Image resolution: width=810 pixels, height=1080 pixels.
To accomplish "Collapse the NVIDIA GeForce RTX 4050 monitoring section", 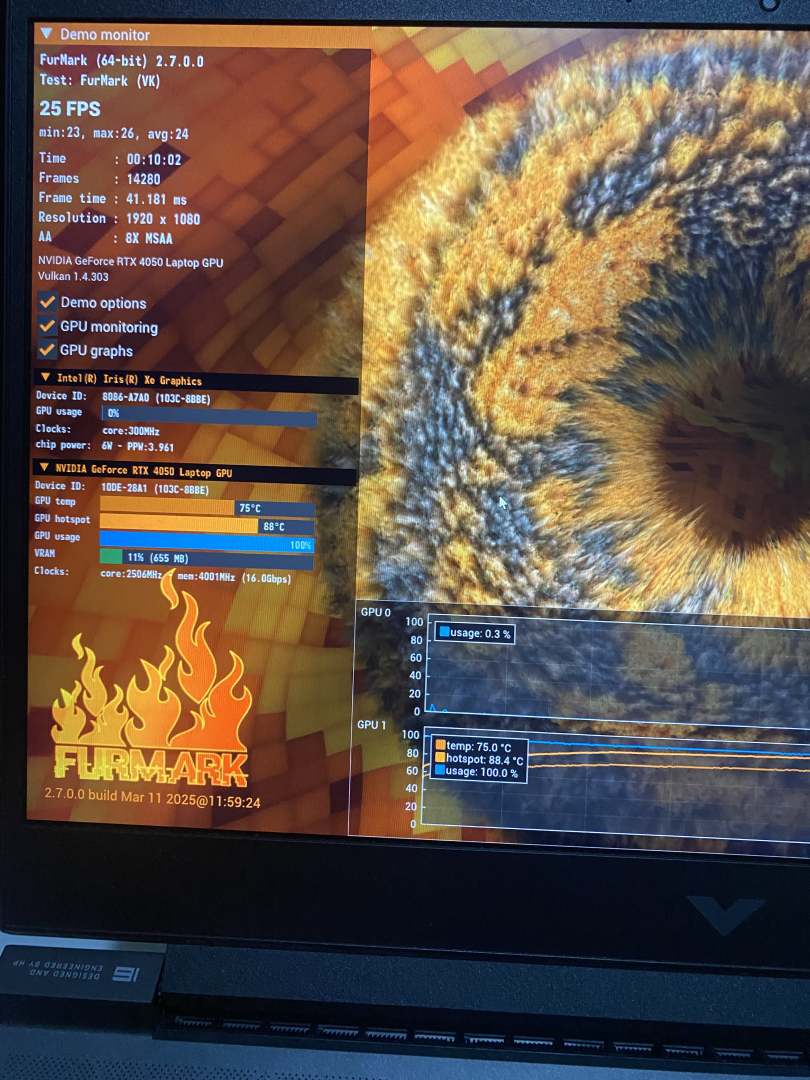I will pos(44,468).
